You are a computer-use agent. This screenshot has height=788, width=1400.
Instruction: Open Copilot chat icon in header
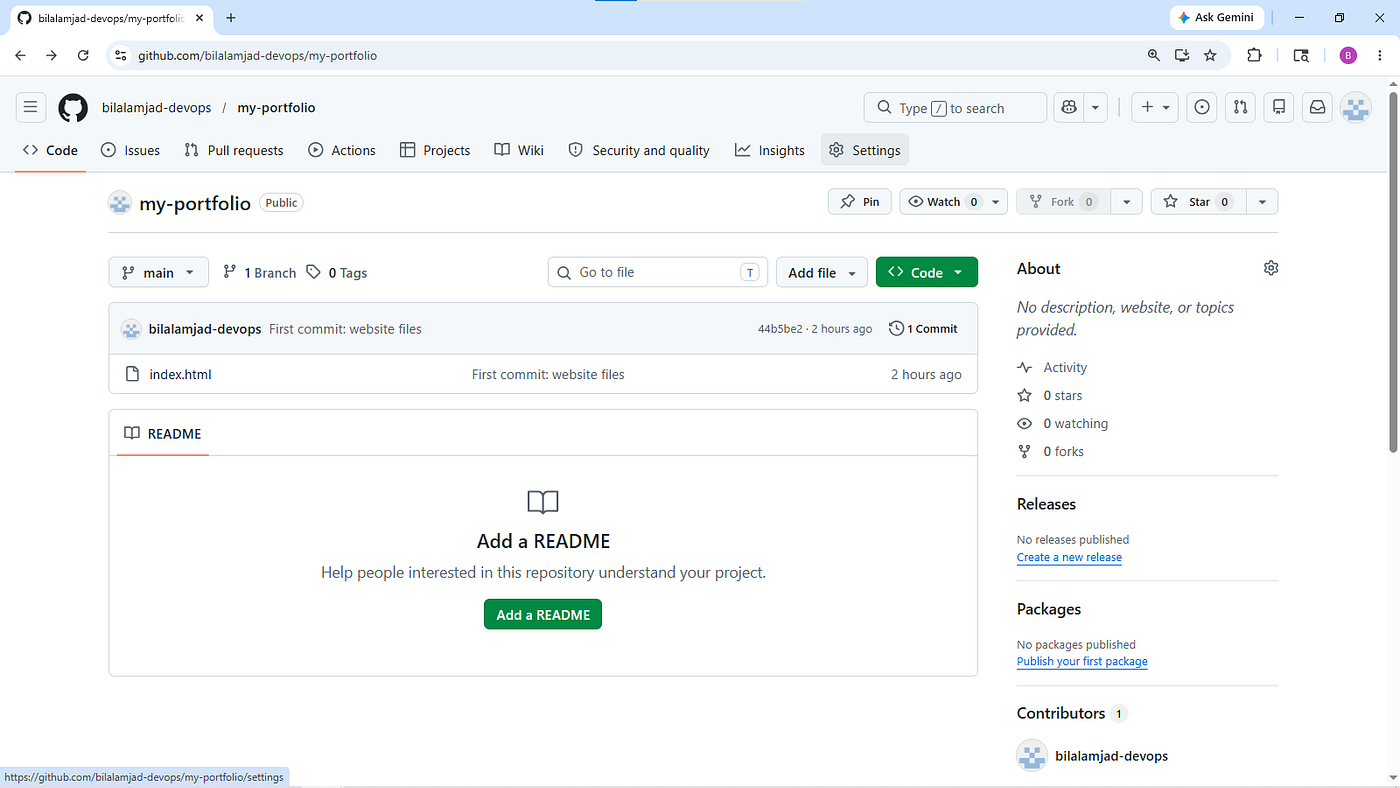[x=1069, y=107]
